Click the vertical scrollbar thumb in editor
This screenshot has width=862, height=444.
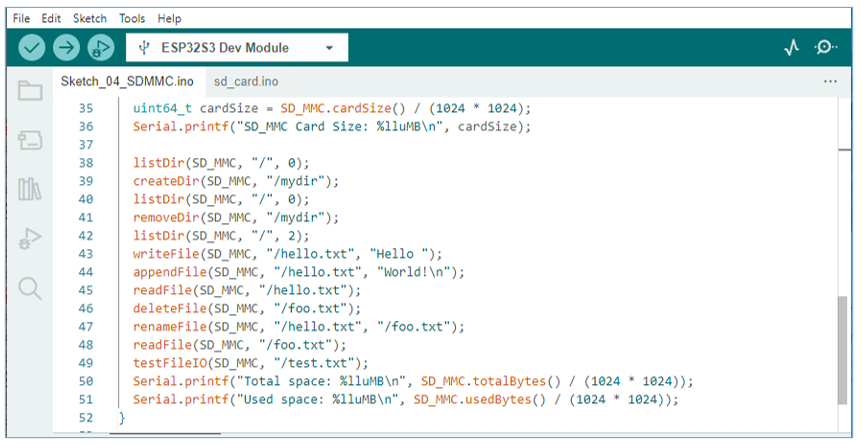point(842,350)
